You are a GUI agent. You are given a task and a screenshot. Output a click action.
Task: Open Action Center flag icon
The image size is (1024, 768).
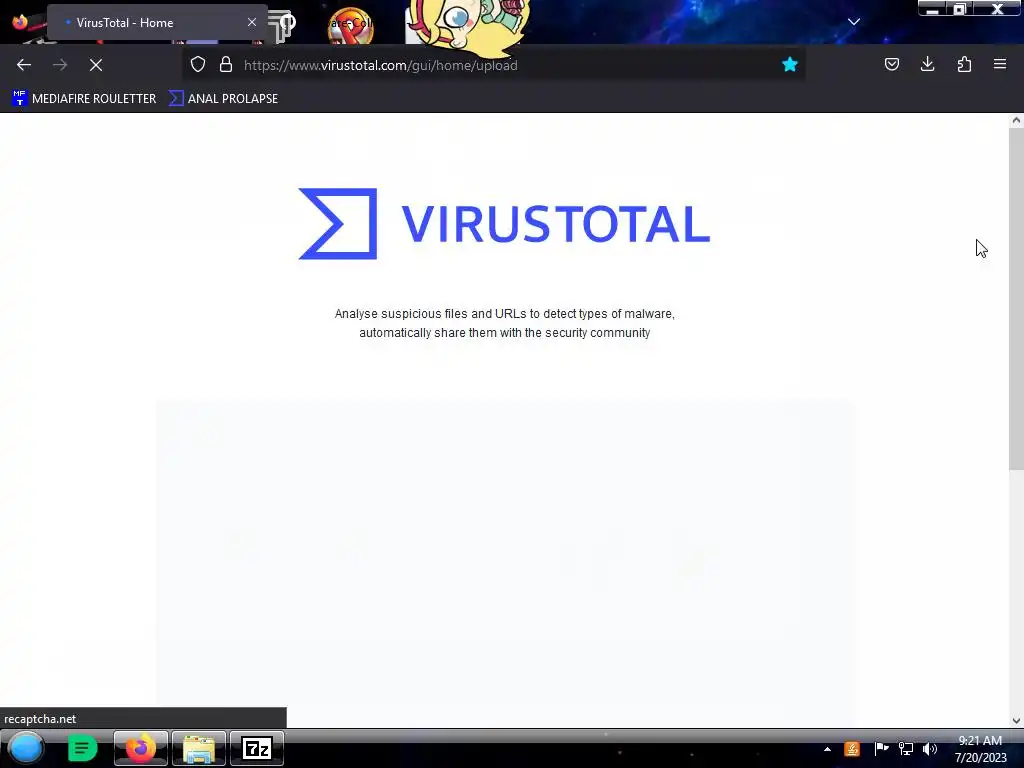coord(881,749)
